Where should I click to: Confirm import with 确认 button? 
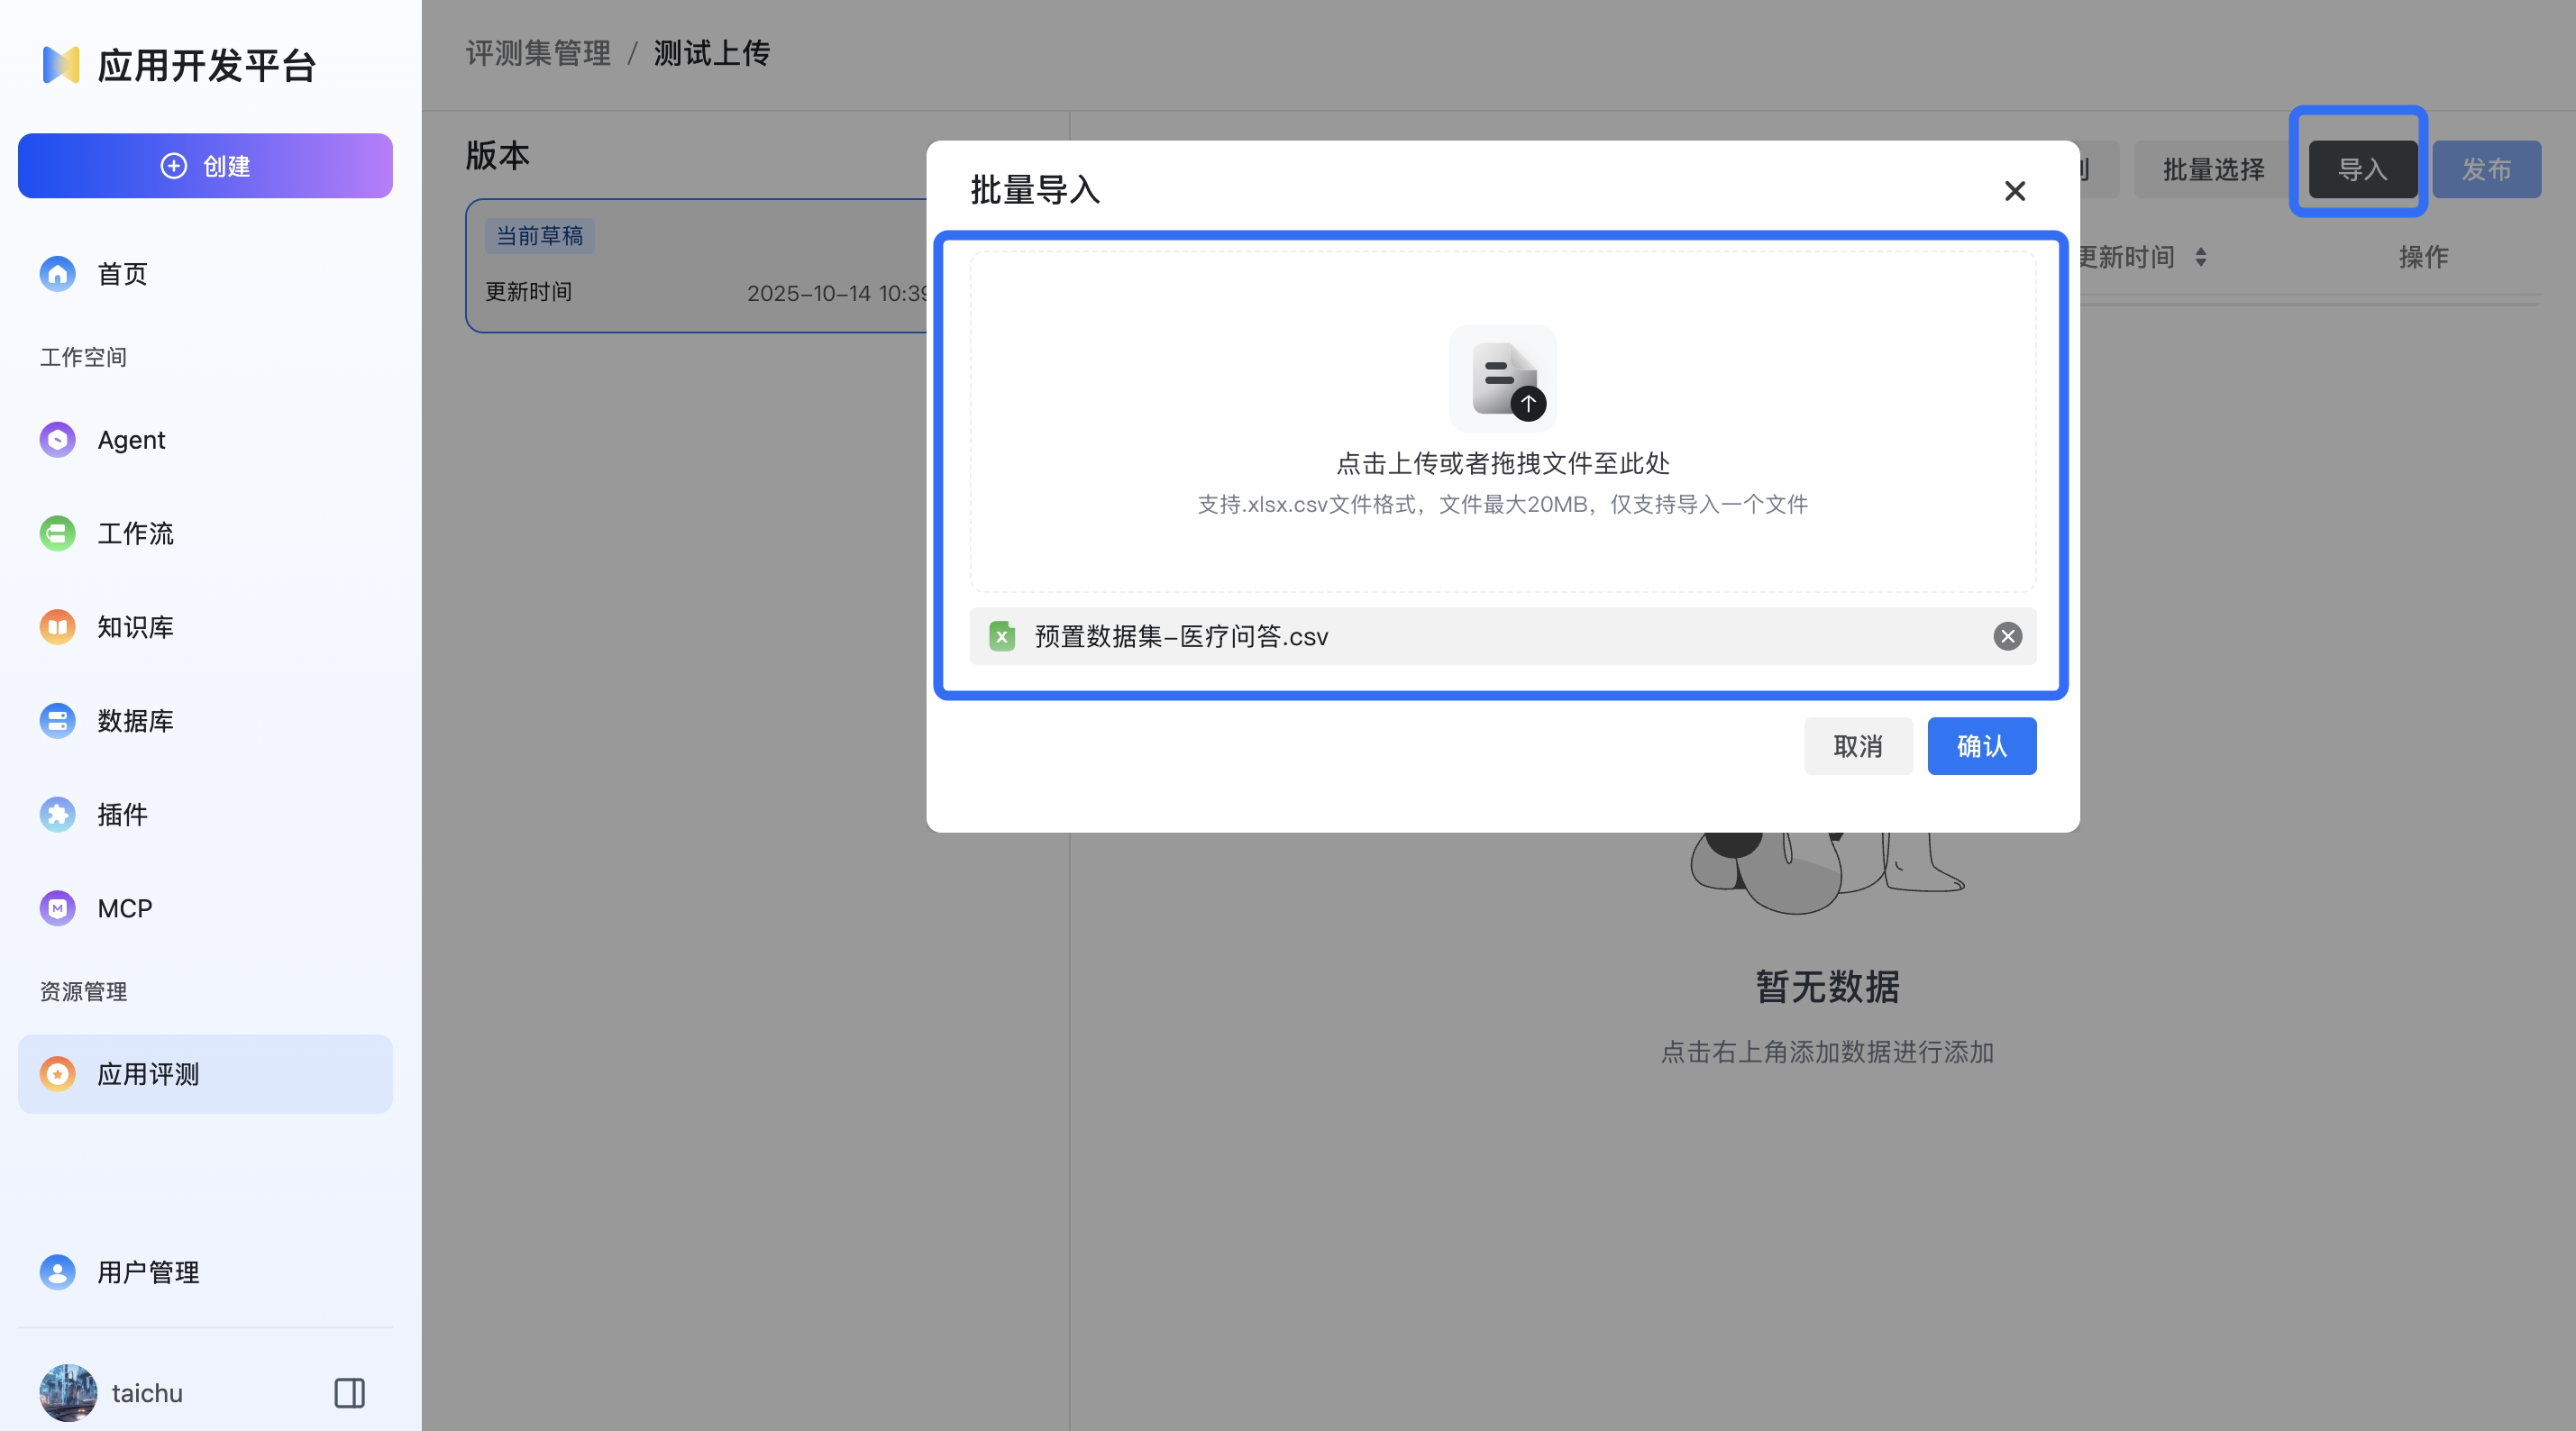click(1981, 746)
